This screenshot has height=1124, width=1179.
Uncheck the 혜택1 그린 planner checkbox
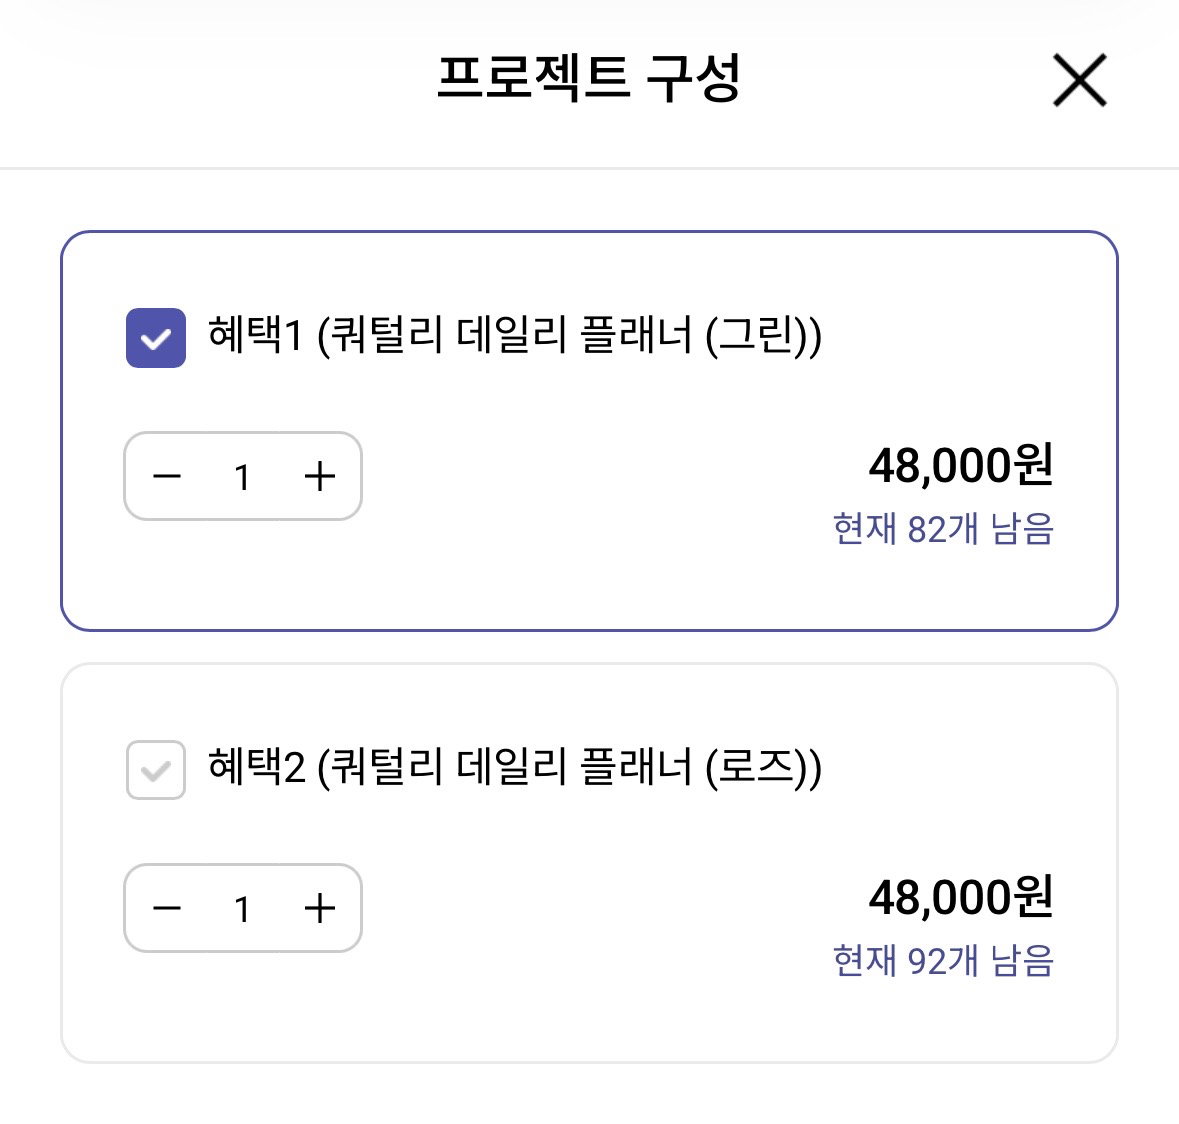click(x=156, y=338)
